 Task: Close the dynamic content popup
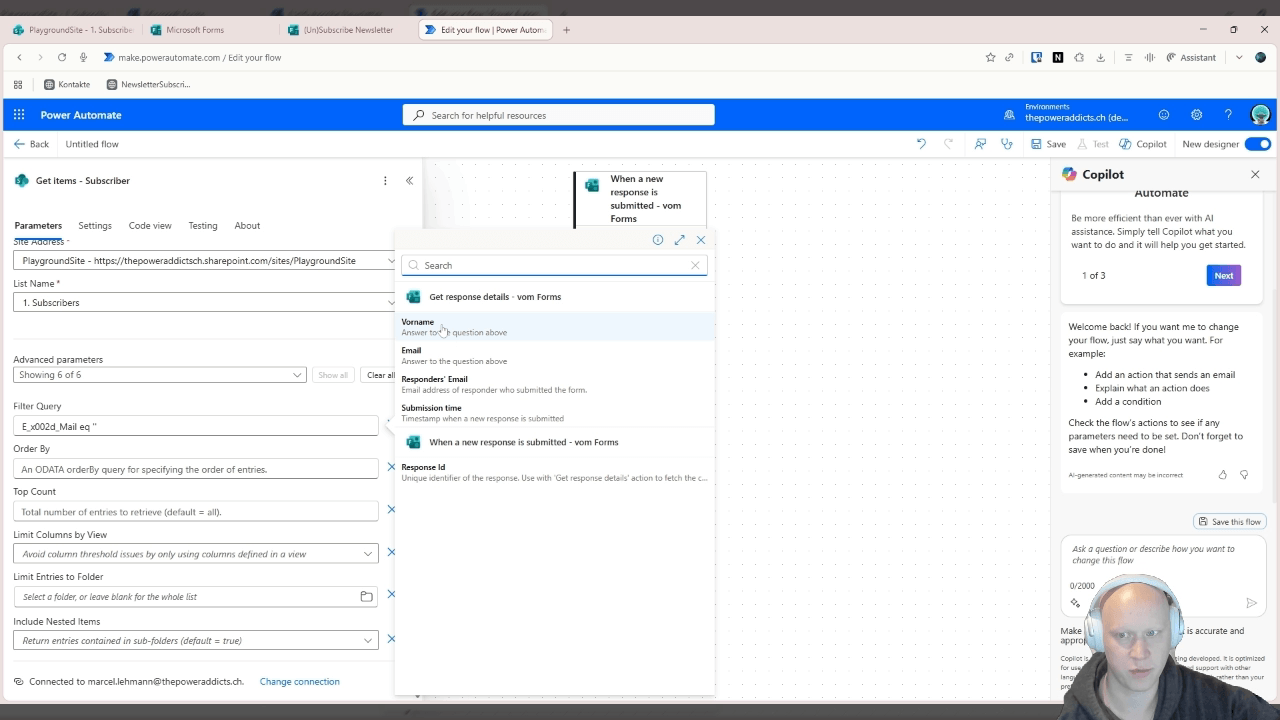[701, 240]
